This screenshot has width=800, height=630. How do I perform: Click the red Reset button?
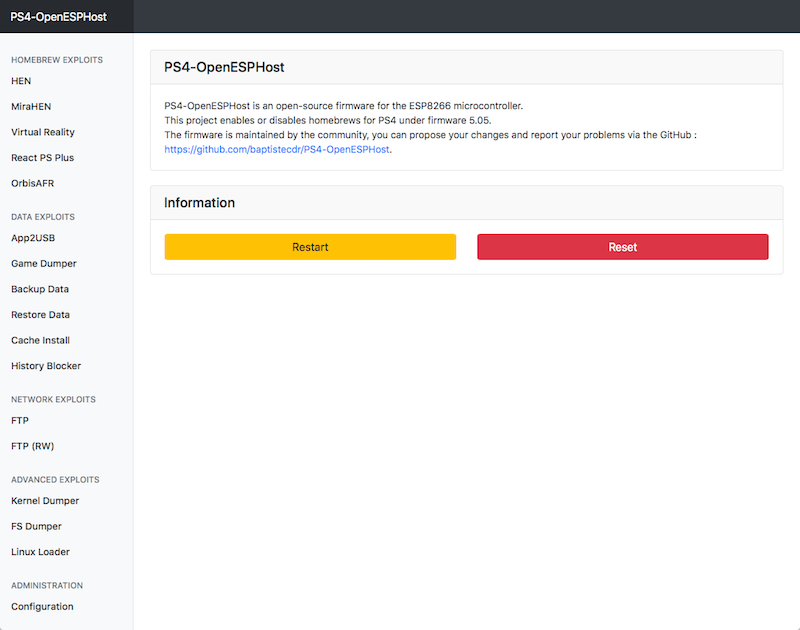622,247
